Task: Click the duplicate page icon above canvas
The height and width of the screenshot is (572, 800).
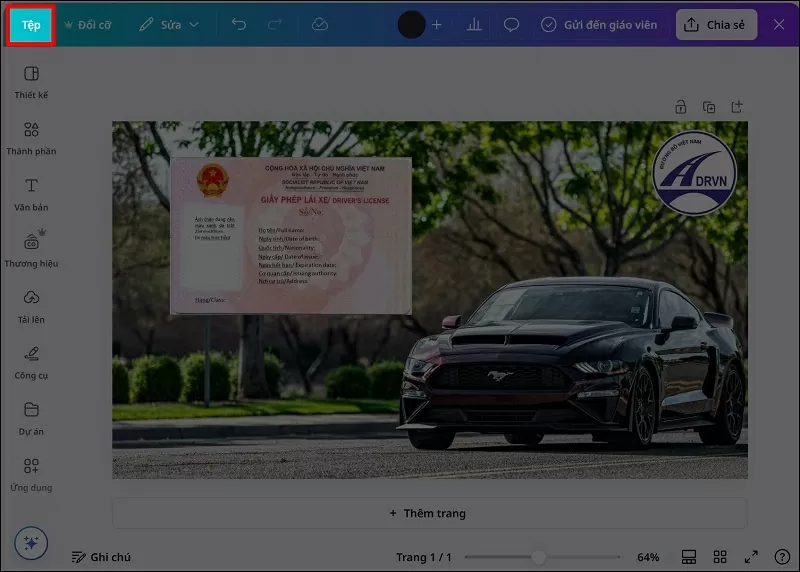Action: point(709,107)
